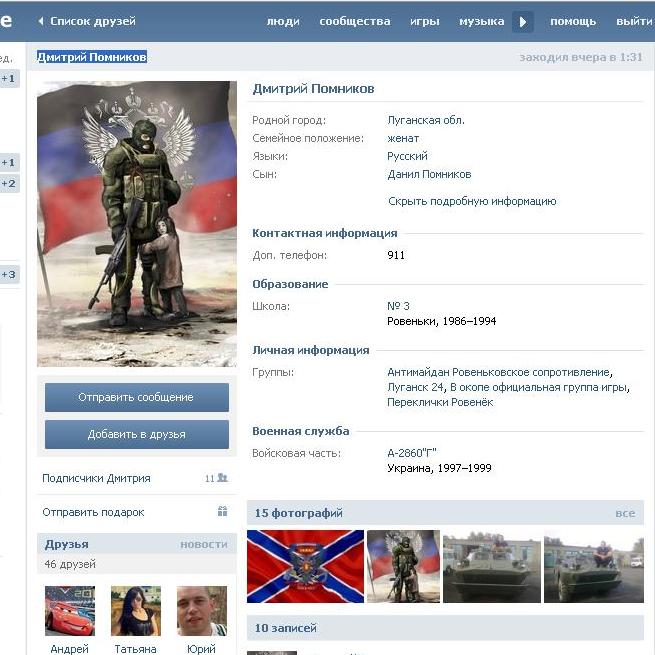Click school link № 3
Image resolution: width=655 pixels, height=655 pixels.
click(398, 306)
